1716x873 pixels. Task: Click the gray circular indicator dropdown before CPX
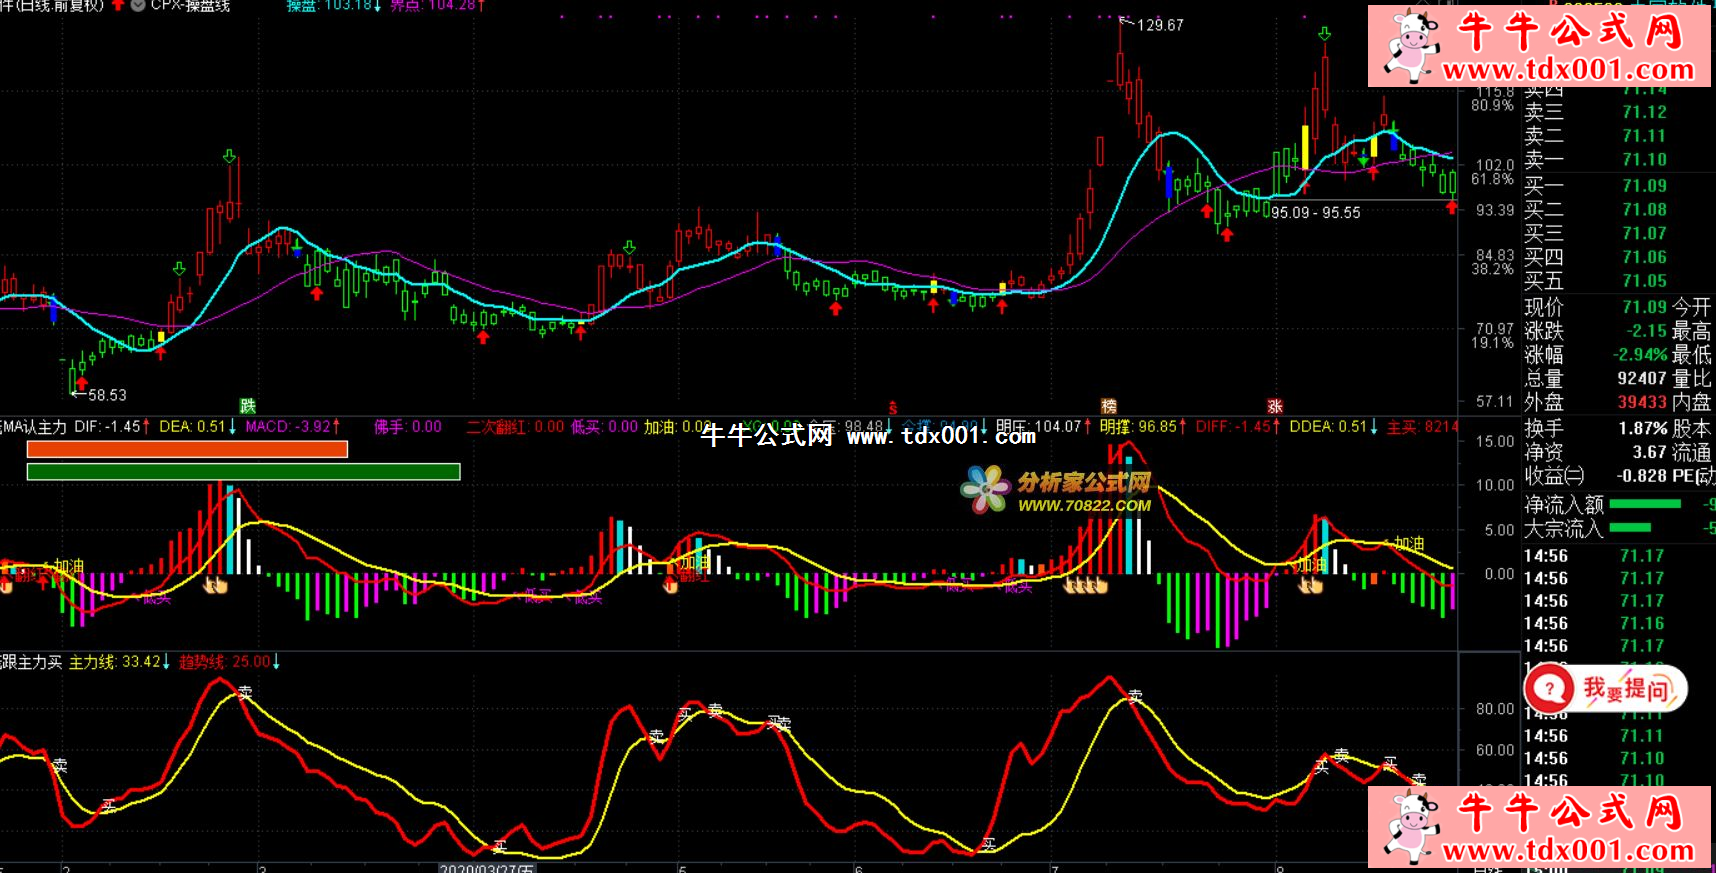(x=138, y=5)
